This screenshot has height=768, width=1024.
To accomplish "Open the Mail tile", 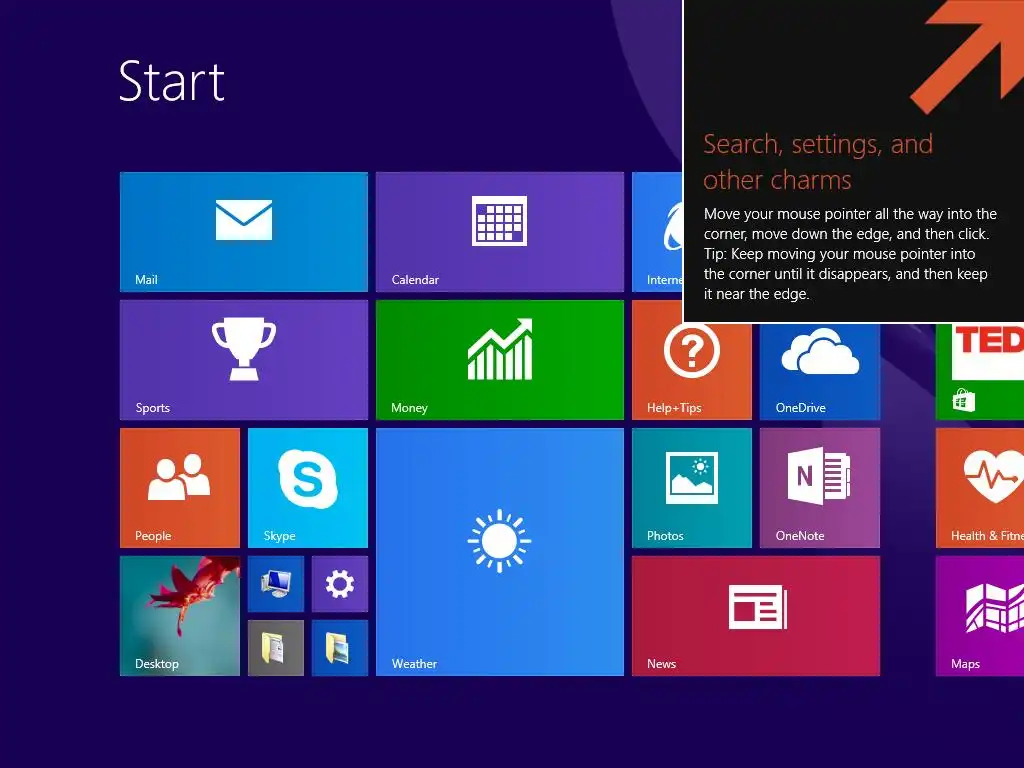I will pos(244,232).
